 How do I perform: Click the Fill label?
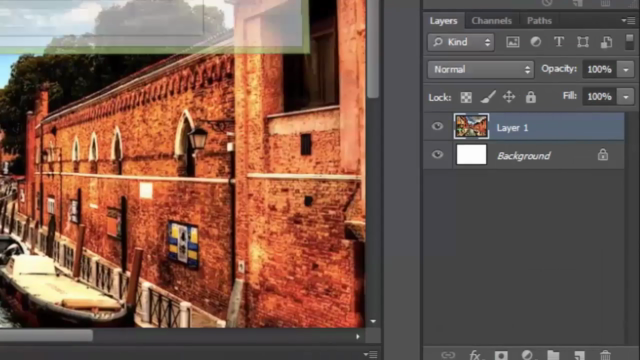tap(569, 96)
